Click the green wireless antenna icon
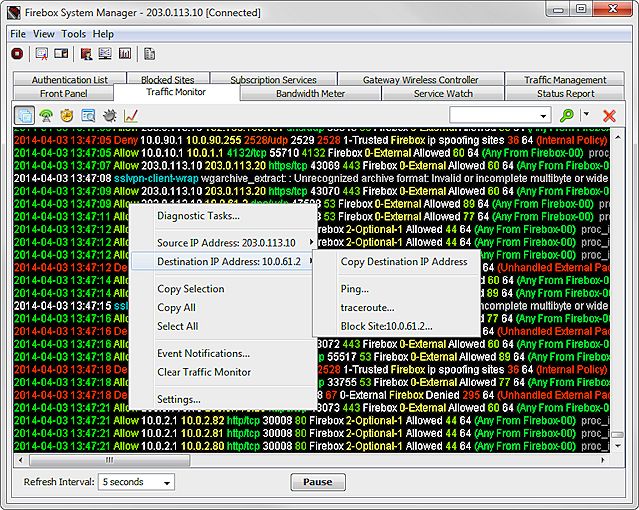Viewport: 639px width, 510px height. tap(46, 116)
